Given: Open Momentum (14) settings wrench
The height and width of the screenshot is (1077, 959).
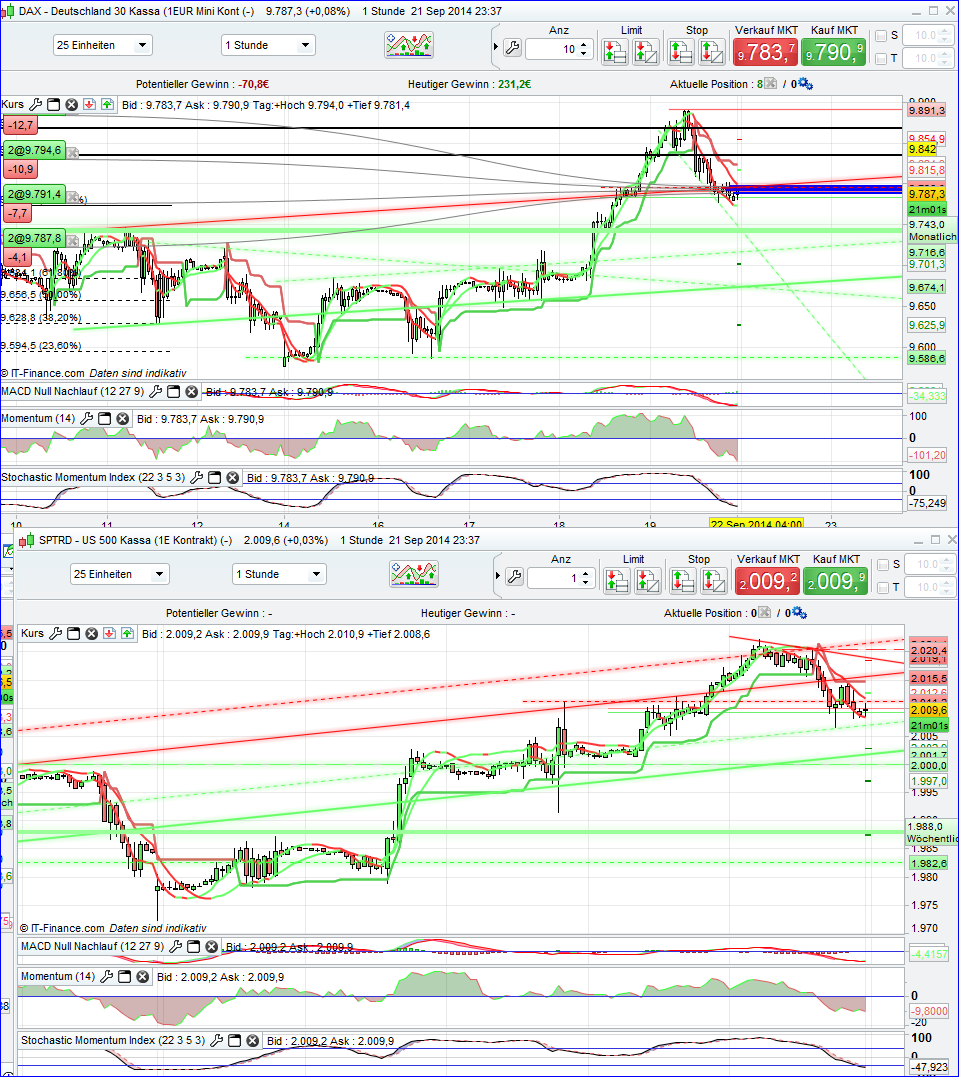Looking at the screenshot, I should pyautogui.click(x=87, y=418).
